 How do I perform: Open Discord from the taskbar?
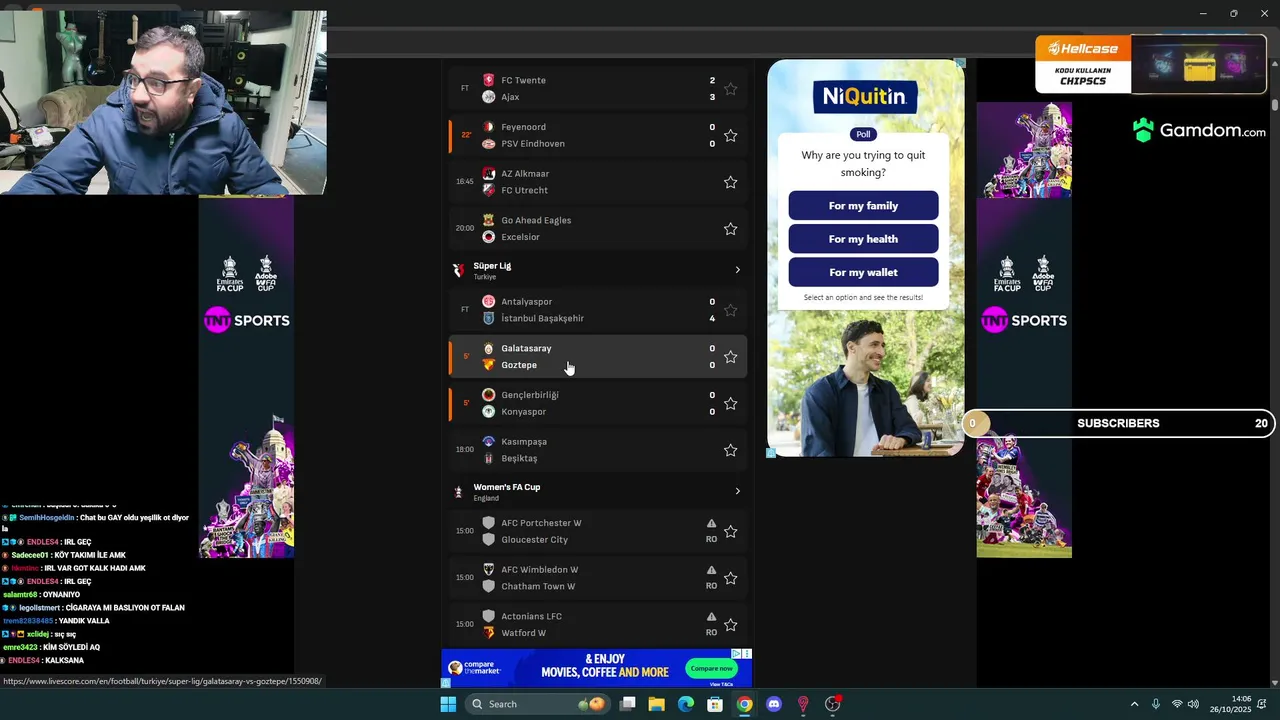[773, 704]
